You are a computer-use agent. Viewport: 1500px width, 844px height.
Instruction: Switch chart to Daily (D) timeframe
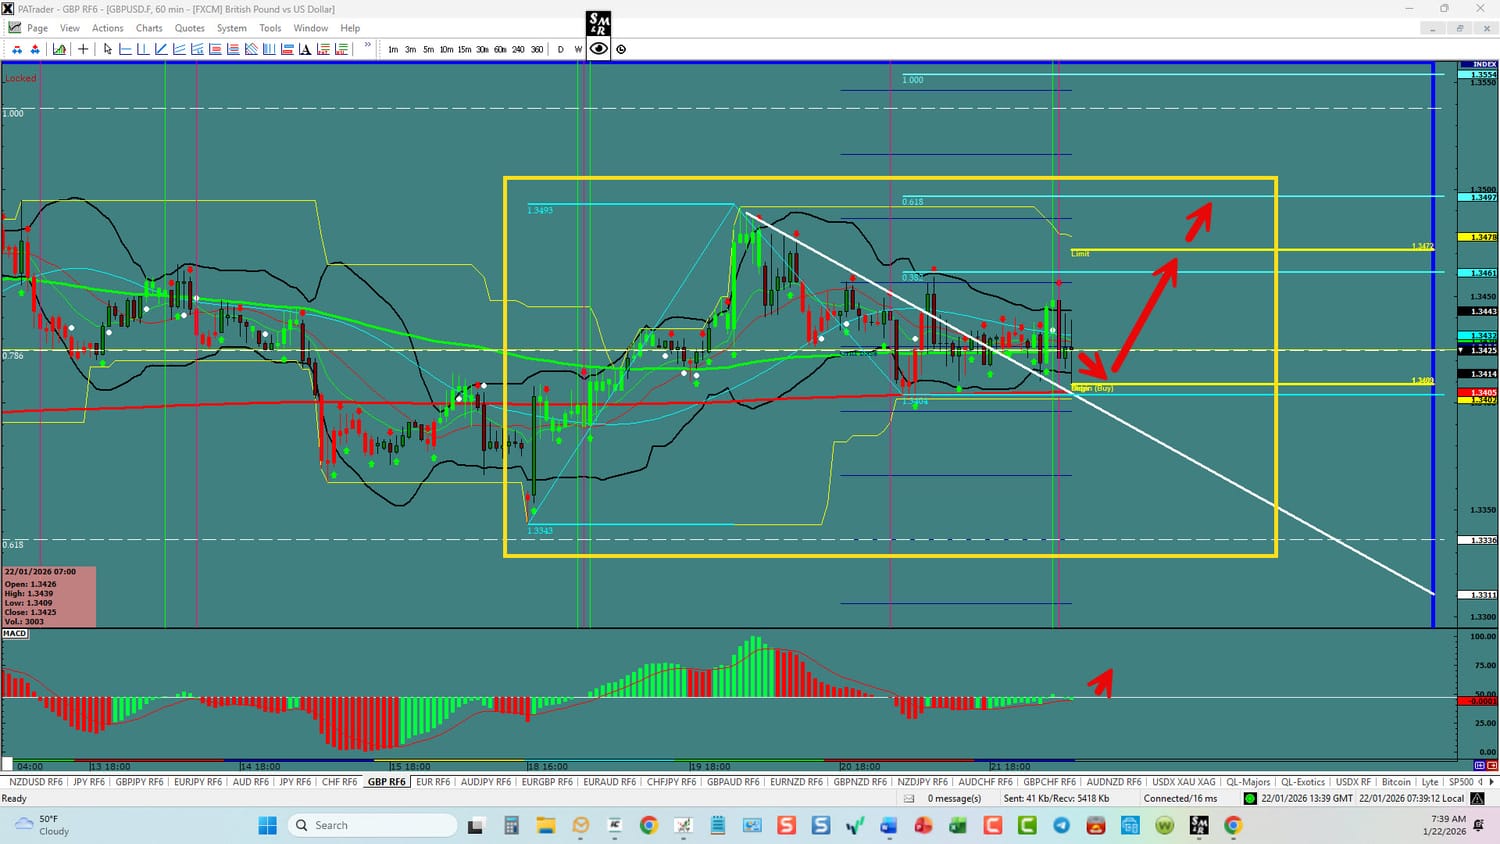click(560, 49)
